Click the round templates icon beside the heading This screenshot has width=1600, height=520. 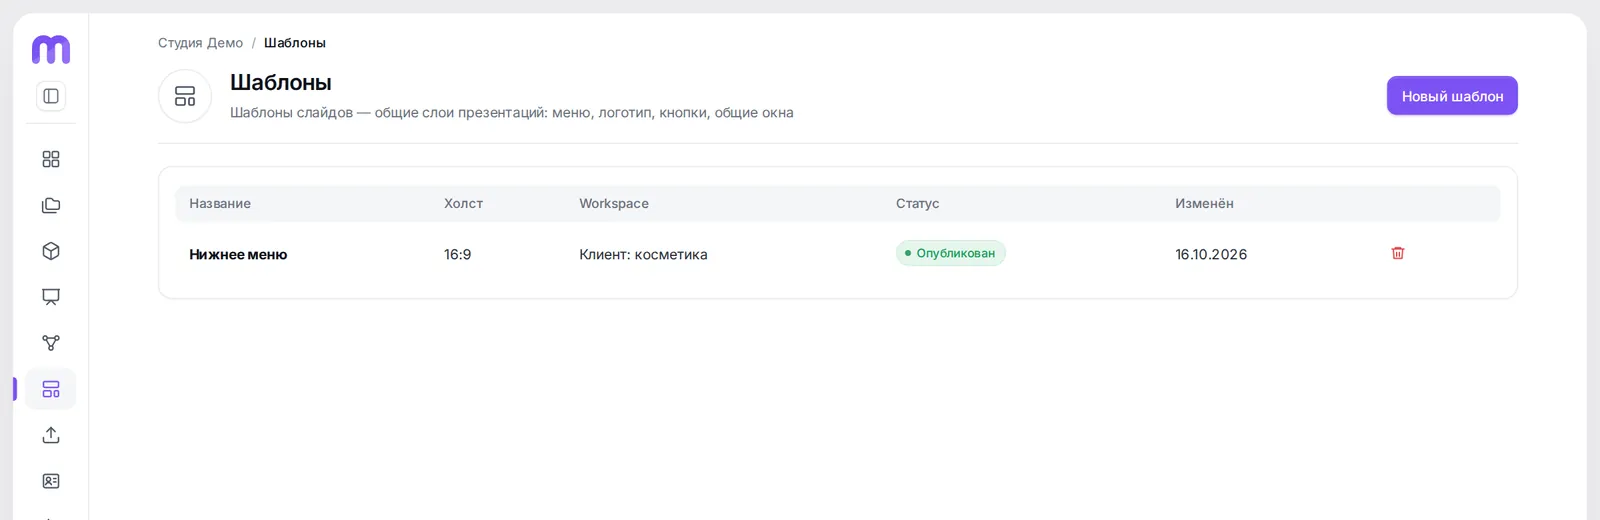(185, 96)
